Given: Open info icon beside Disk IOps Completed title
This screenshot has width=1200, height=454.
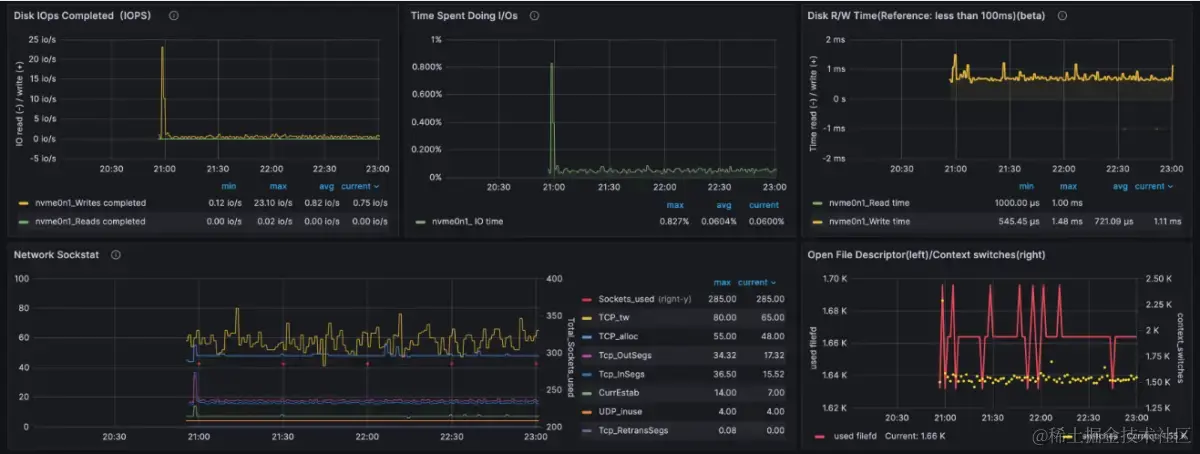Looking at the screenshot, I should pos(174,16).
